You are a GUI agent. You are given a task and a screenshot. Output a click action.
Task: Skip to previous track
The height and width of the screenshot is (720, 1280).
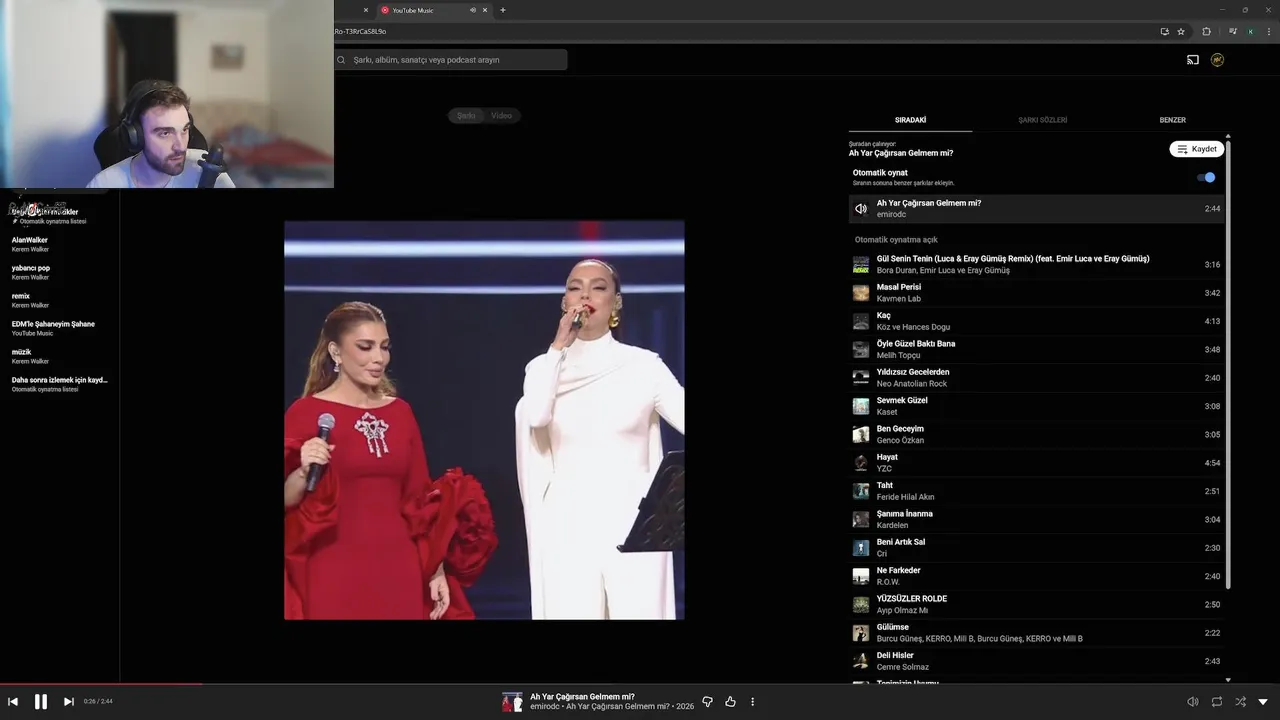[x=13, y=701]
